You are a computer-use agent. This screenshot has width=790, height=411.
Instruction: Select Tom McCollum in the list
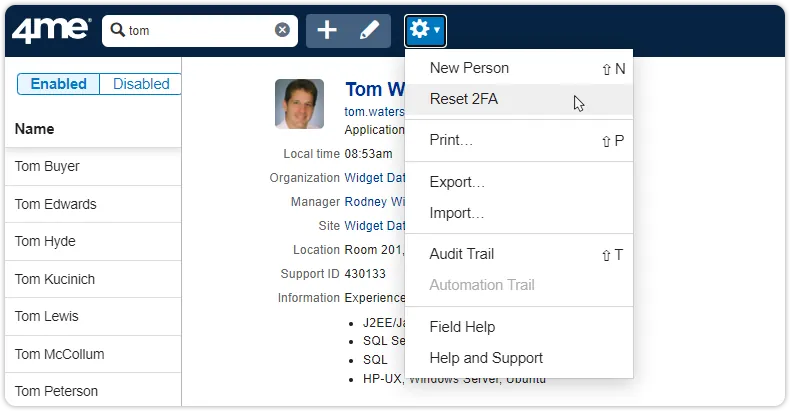[x=93, y=354]
